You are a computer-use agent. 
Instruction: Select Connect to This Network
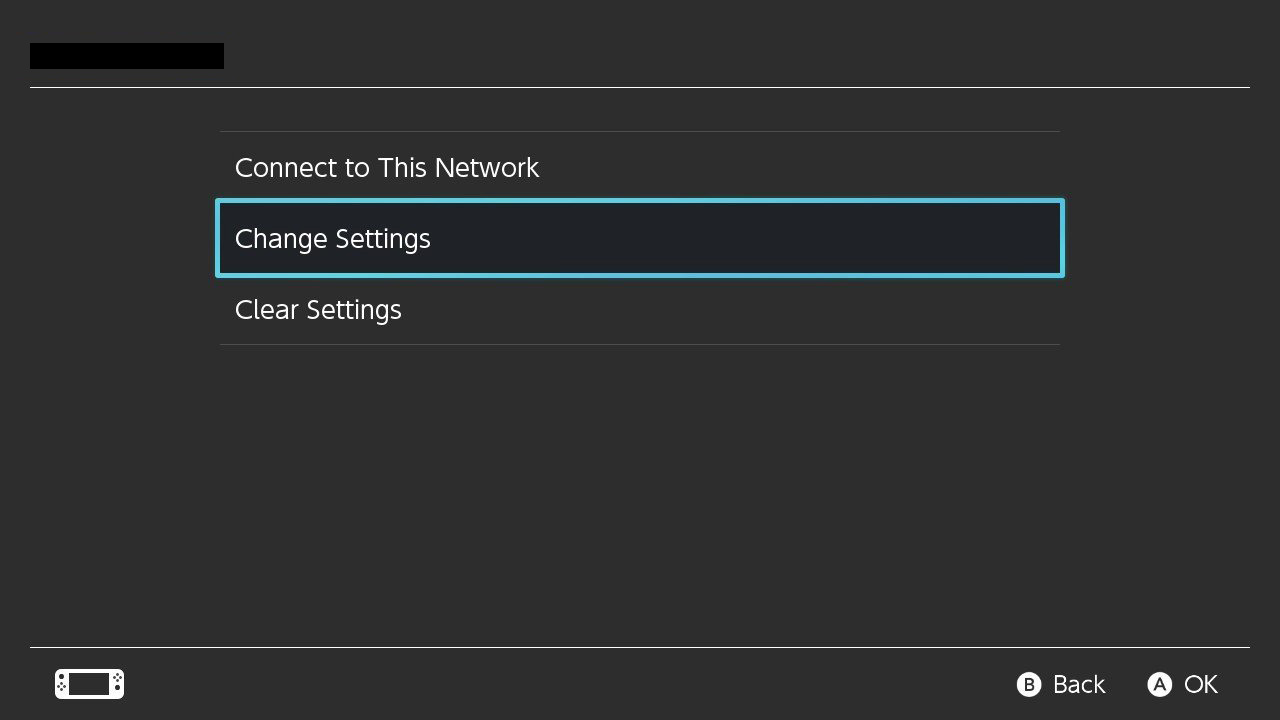tap(640, 167)
